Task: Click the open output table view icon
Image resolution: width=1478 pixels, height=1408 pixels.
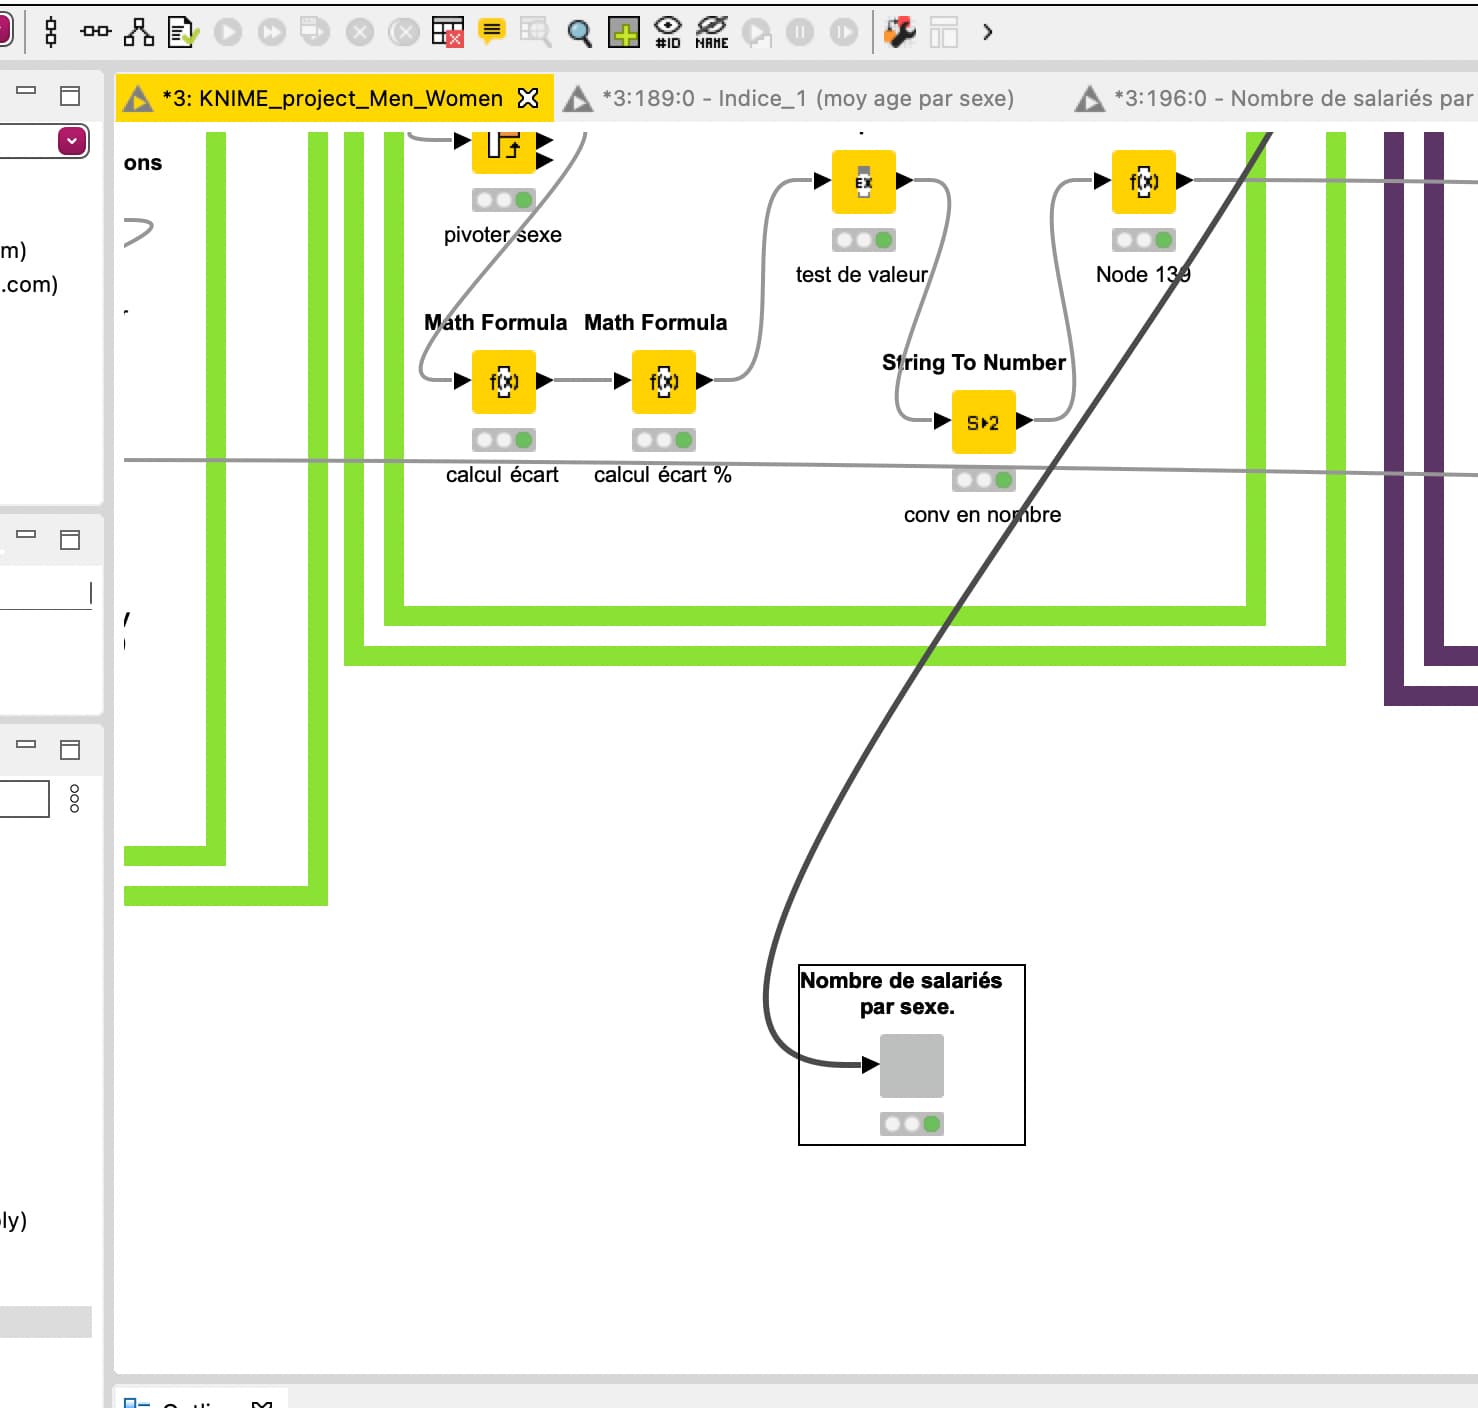Action: [535, 32]
